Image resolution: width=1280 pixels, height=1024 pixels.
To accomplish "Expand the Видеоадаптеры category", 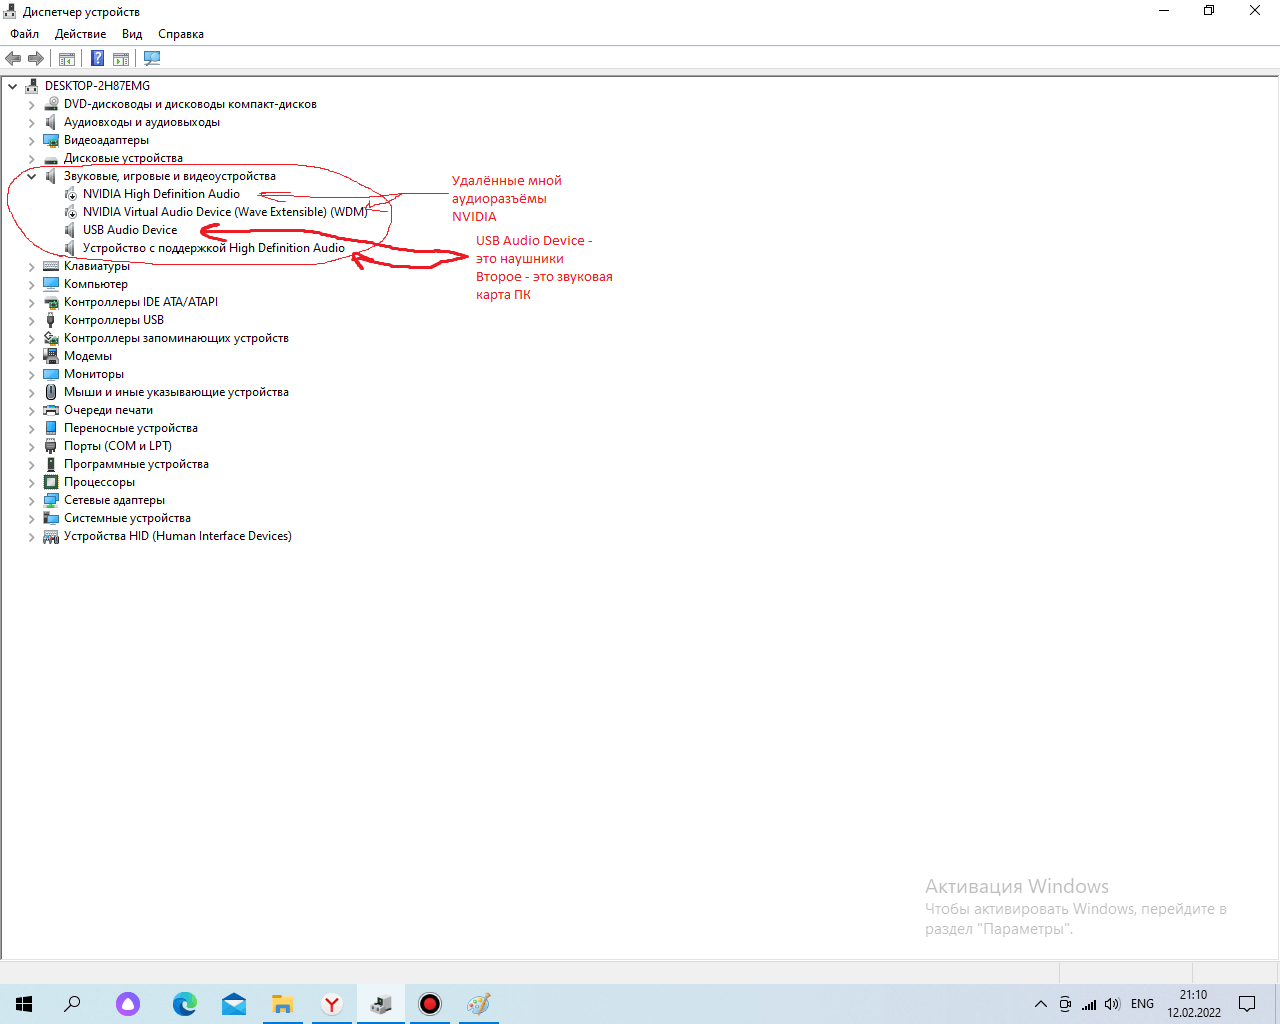I will [x=32, y=140].
